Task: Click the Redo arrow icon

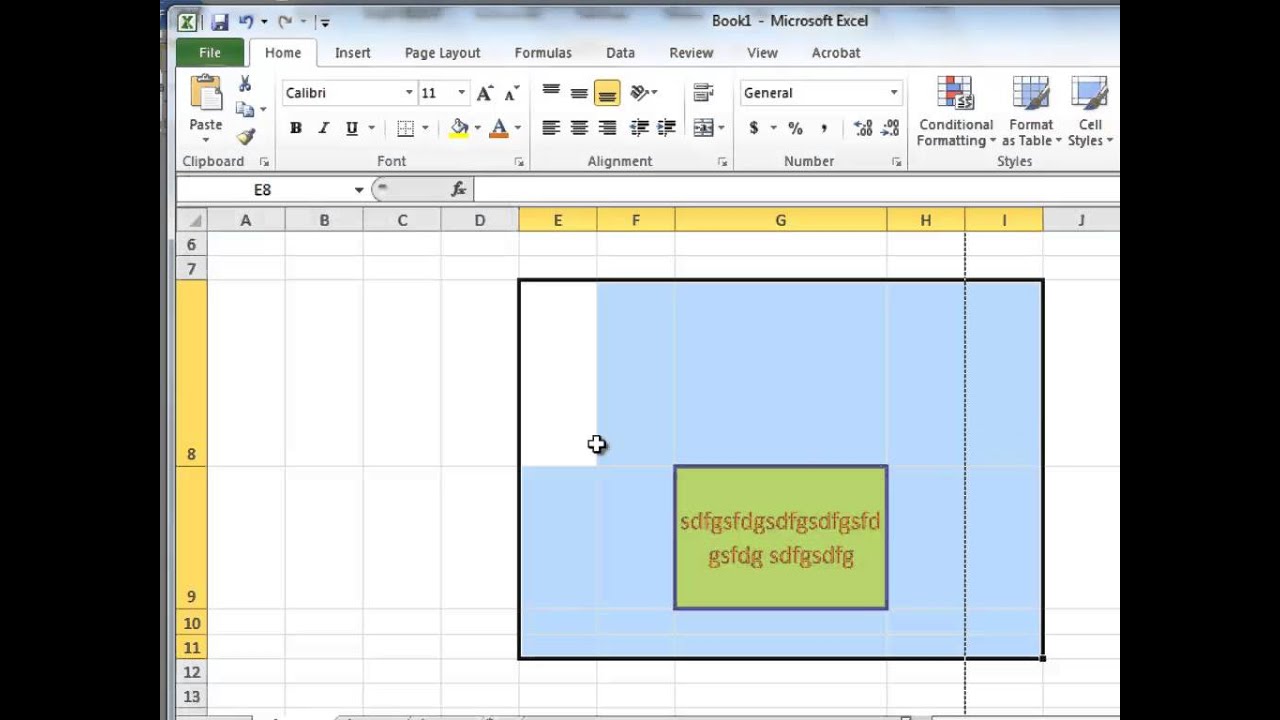Action: coord(285,21)
